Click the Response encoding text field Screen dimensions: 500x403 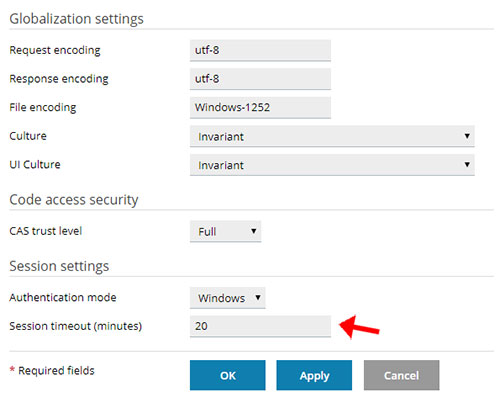(x=260, y=79)
